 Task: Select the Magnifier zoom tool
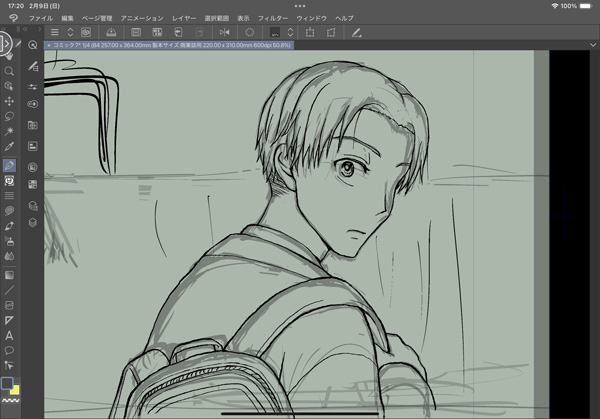click(9, 71)
